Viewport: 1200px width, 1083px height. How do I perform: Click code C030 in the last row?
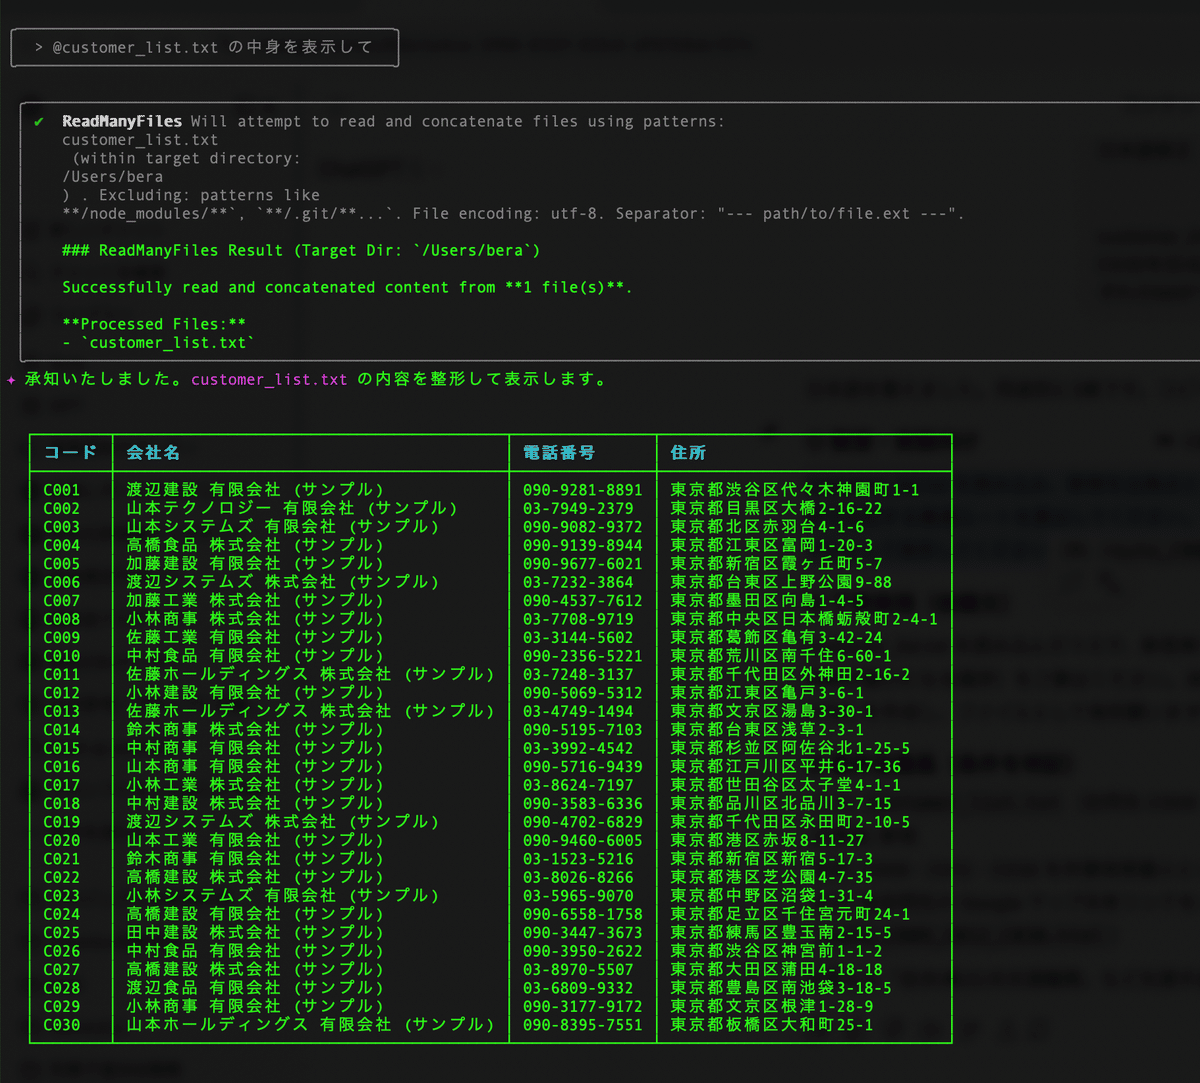[61, 1025]
